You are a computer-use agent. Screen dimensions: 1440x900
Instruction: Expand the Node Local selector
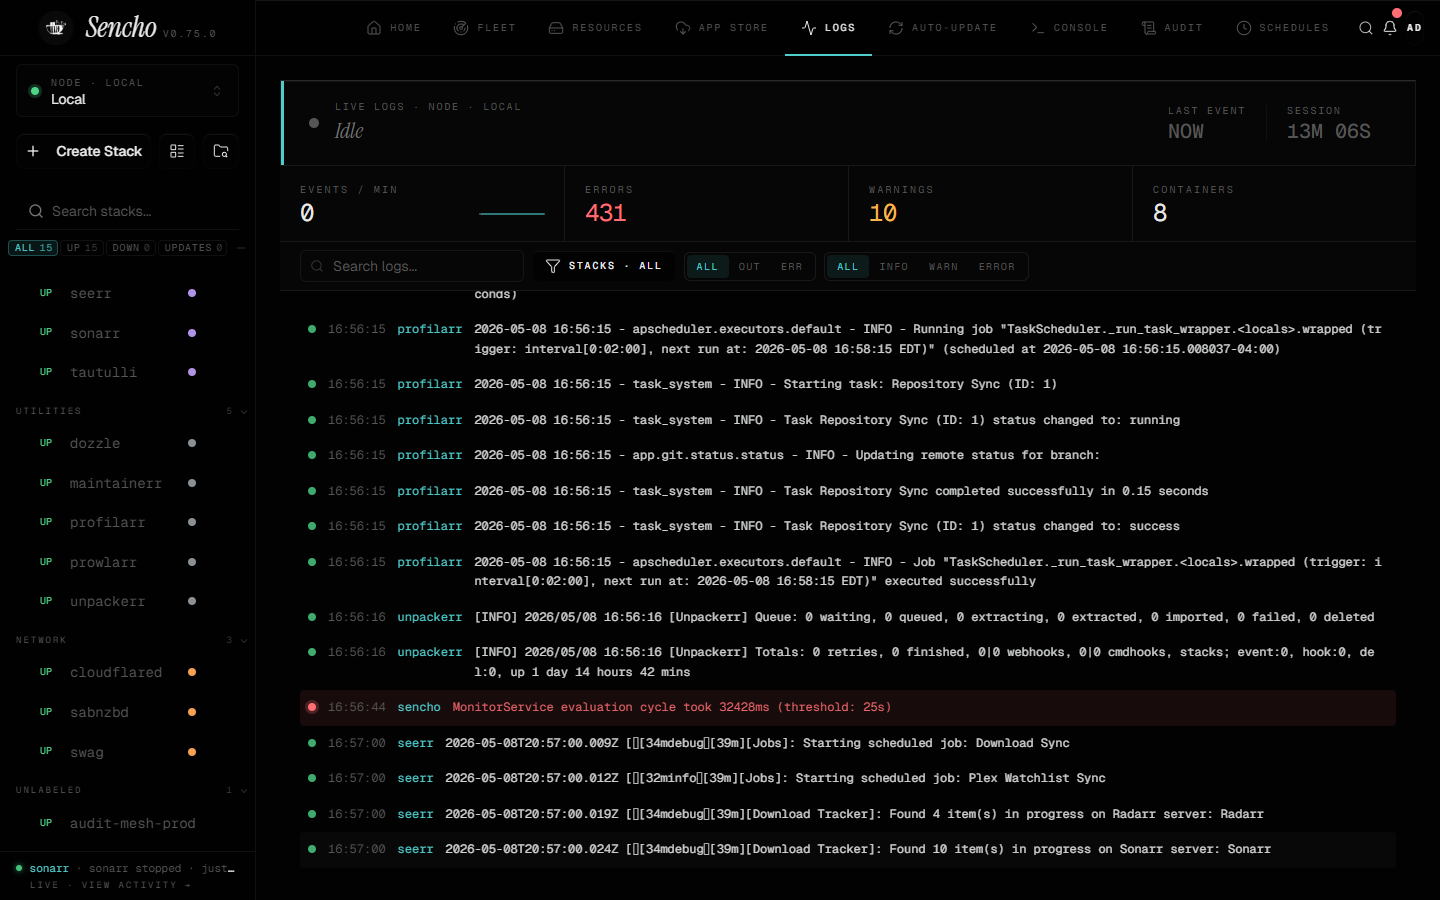pyautogui.click(x=127, y=91)
